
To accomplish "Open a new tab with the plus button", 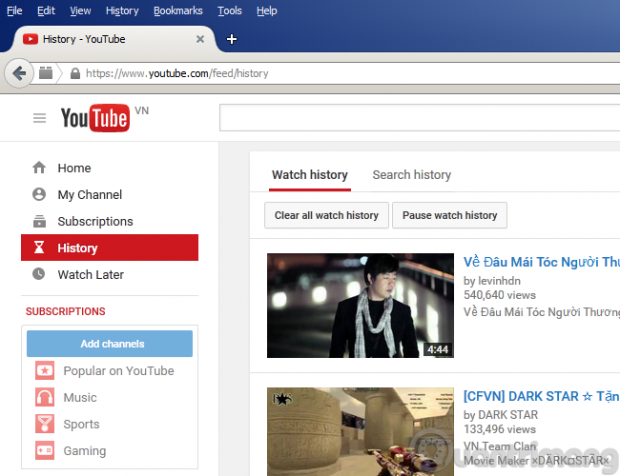I will tap(232, 39).
